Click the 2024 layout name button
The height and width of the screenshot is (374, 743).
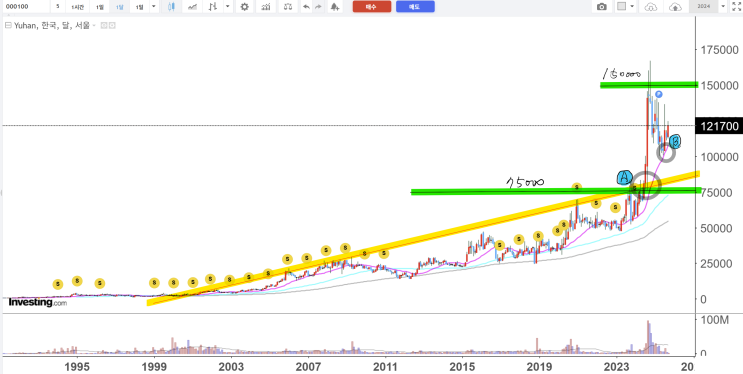coord(703,7)
